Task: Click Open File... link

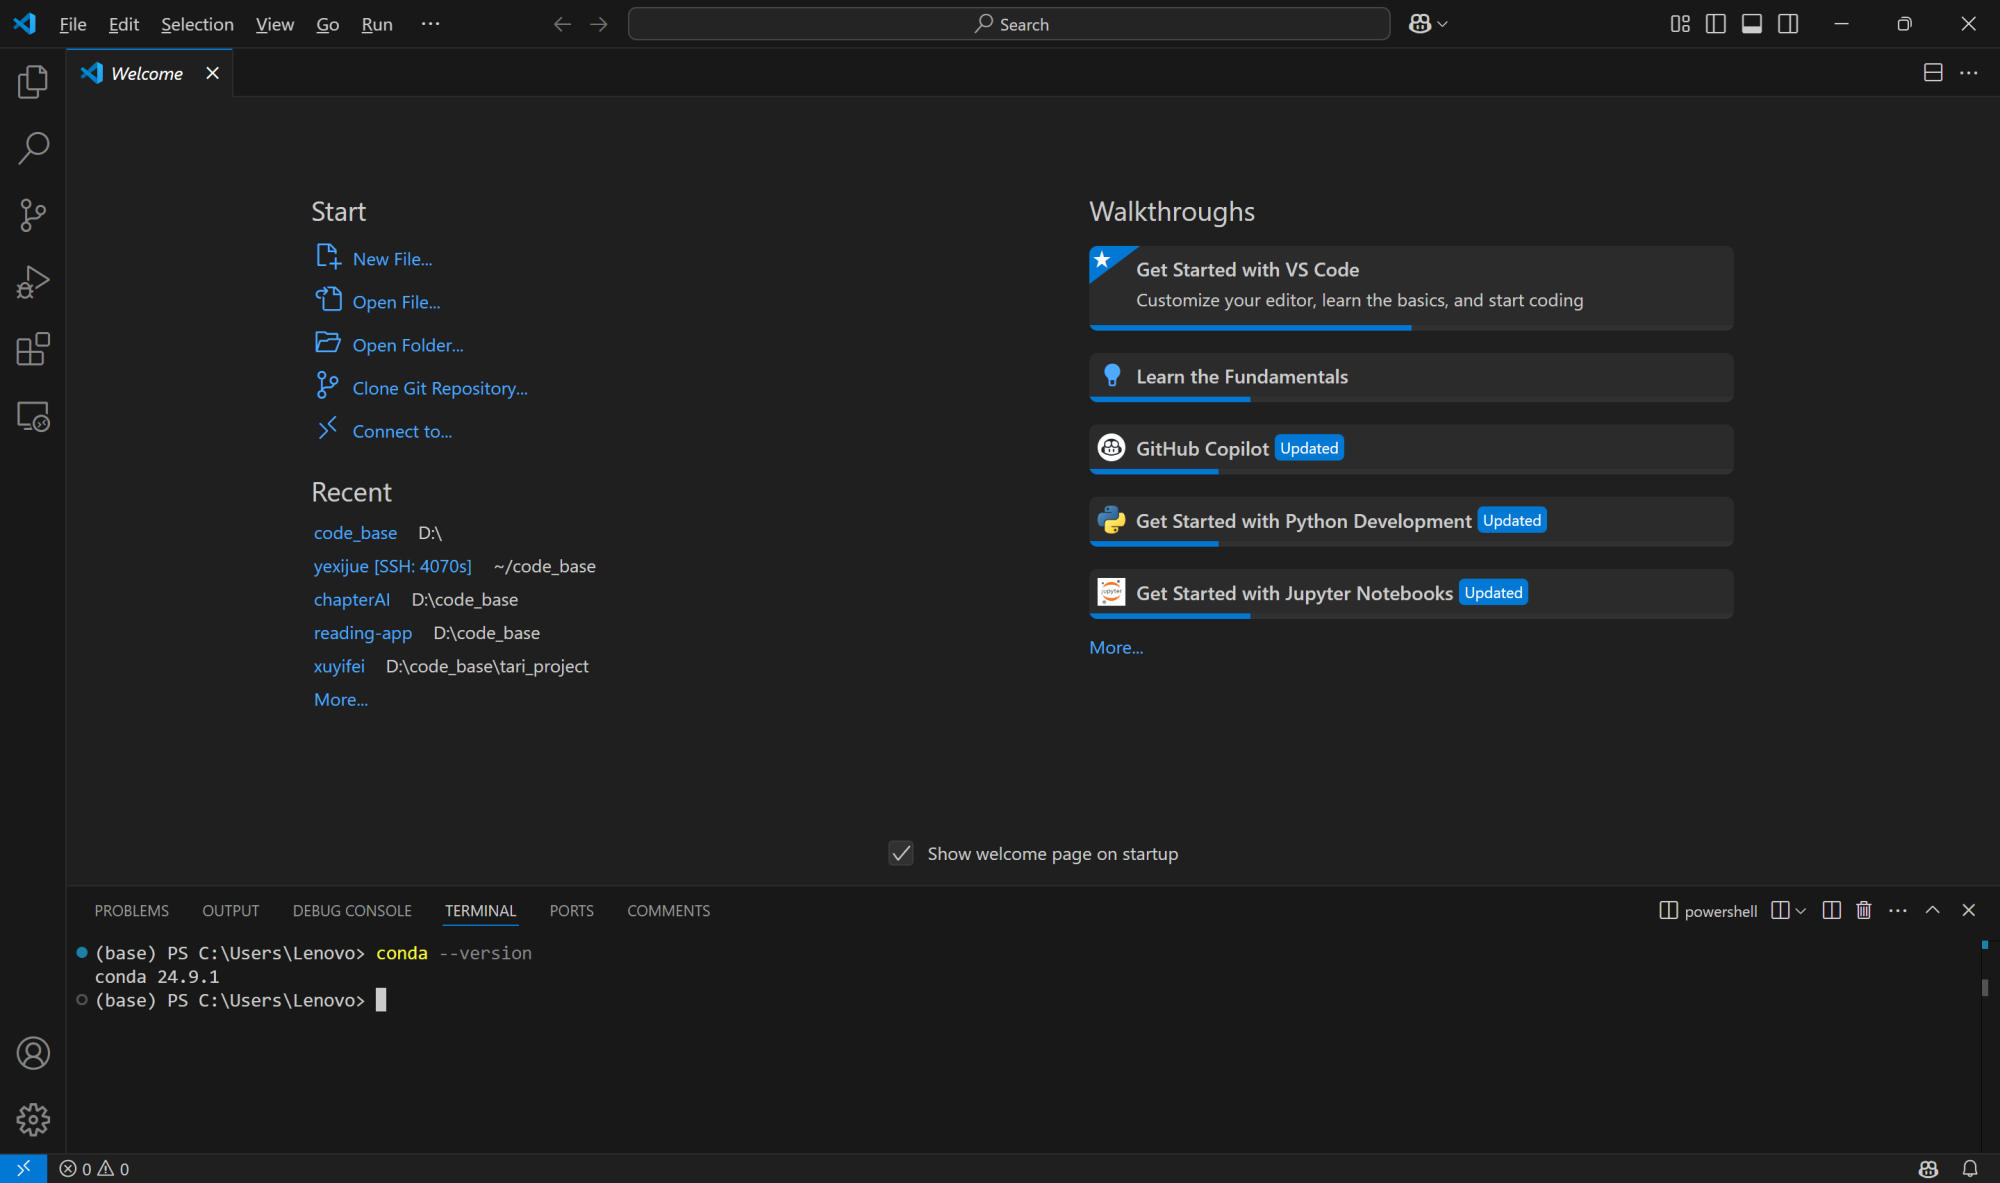Action: coord(396,302)
